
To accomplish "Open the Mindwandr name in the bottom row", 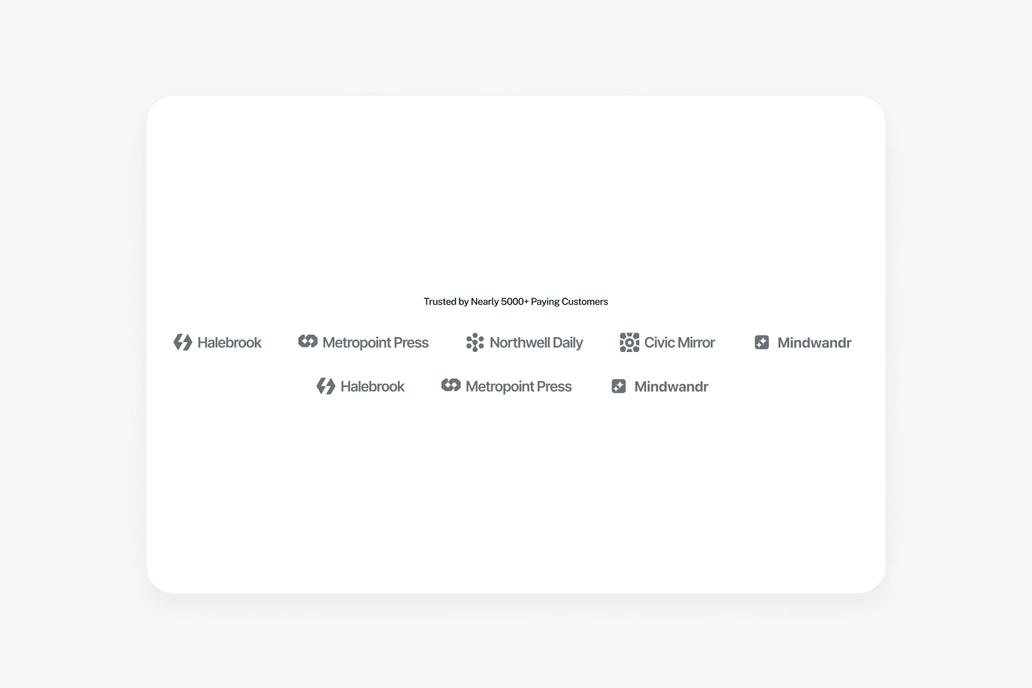I will (x=671, y=386).
